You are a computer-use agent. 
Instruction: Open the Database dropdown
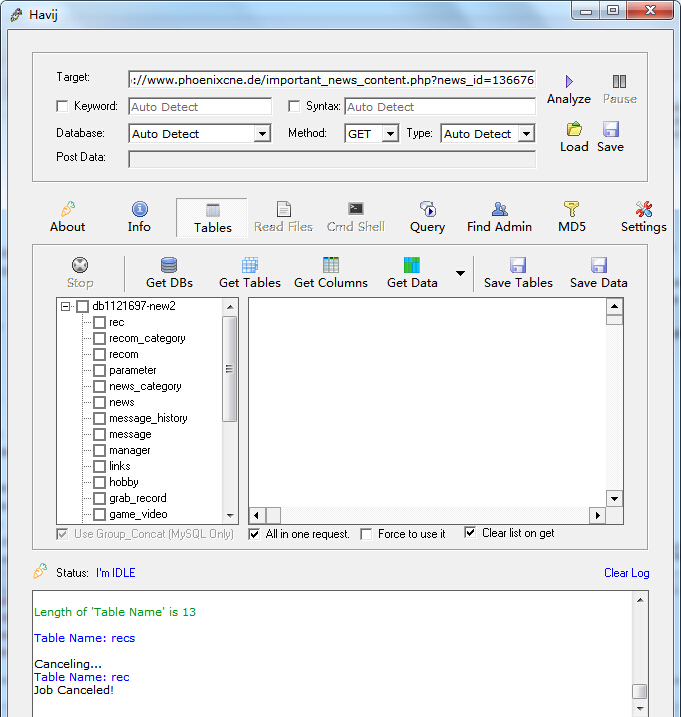pyautogui.click(x=262, y=134)
